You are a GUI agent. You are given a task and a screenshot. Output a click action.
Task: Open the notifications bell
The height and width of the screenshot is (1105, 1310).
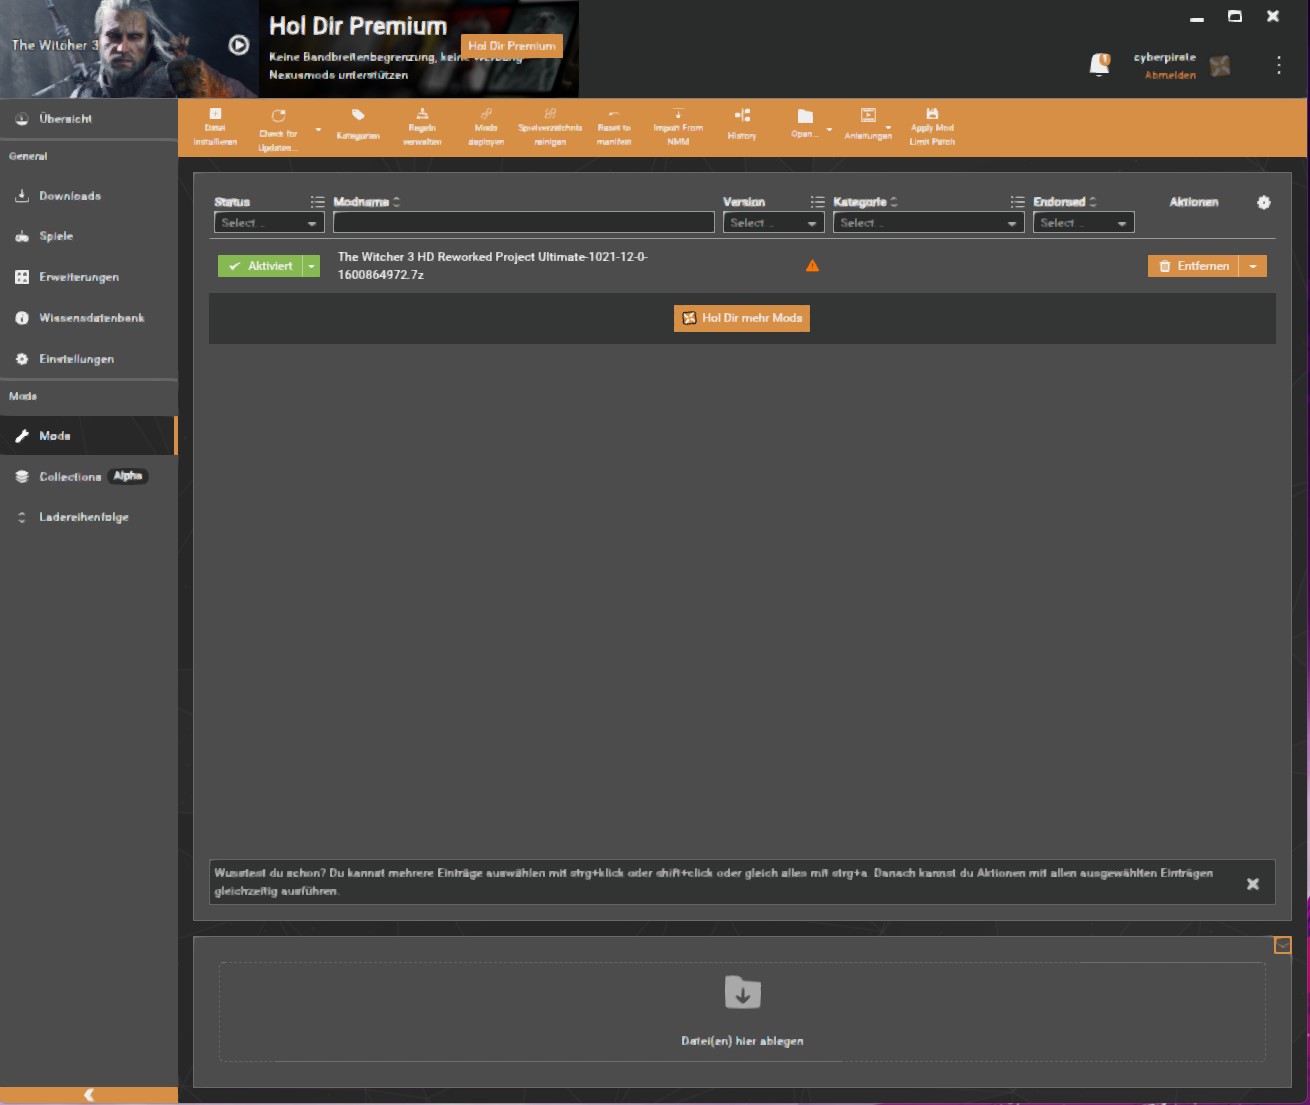coord(1100,64)
